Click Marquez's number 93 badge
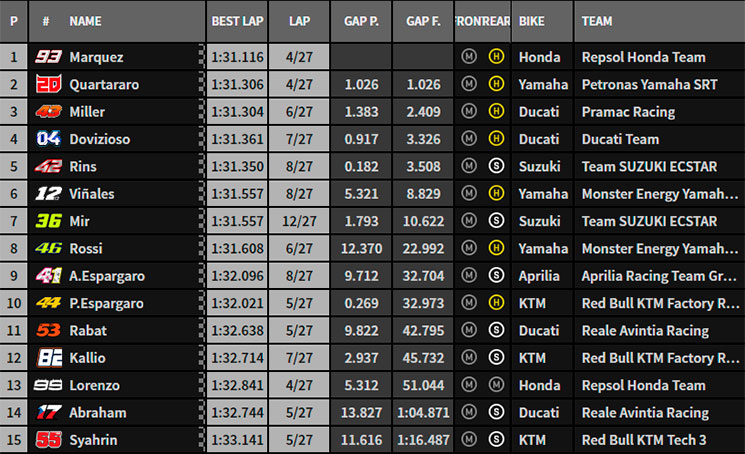The image size is (745, 454). pyautogui.click(x=48, y=57)
